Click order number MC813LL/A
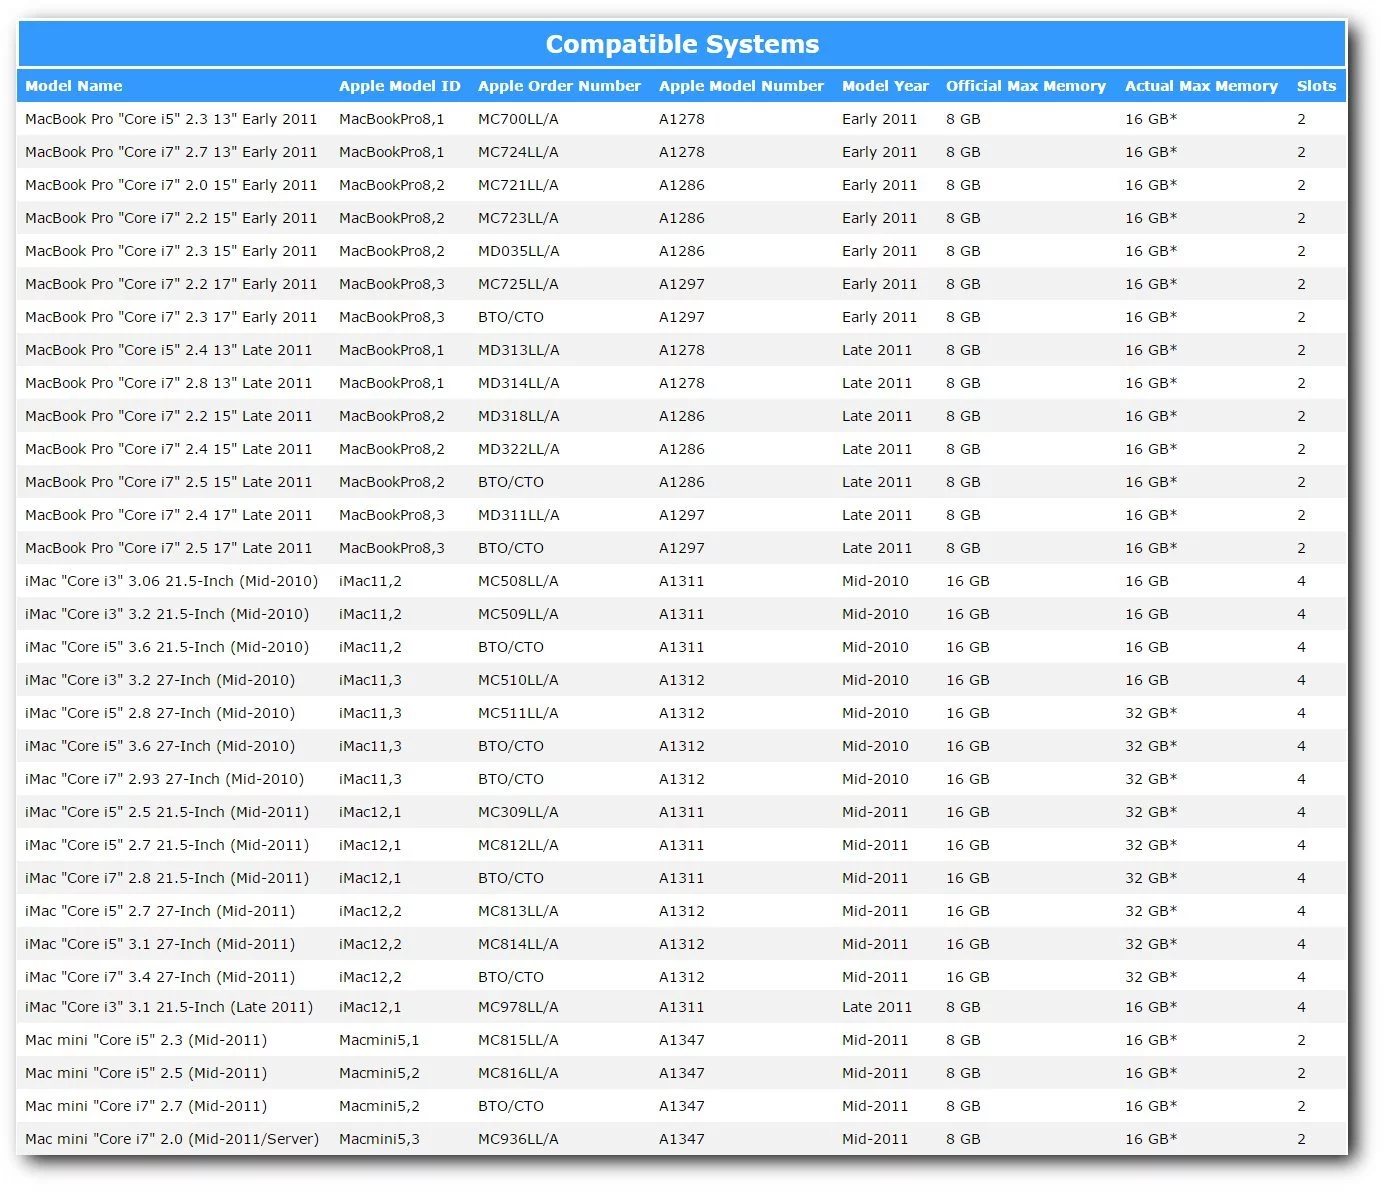1390x1199 pixels. click(x=518, y=911)
